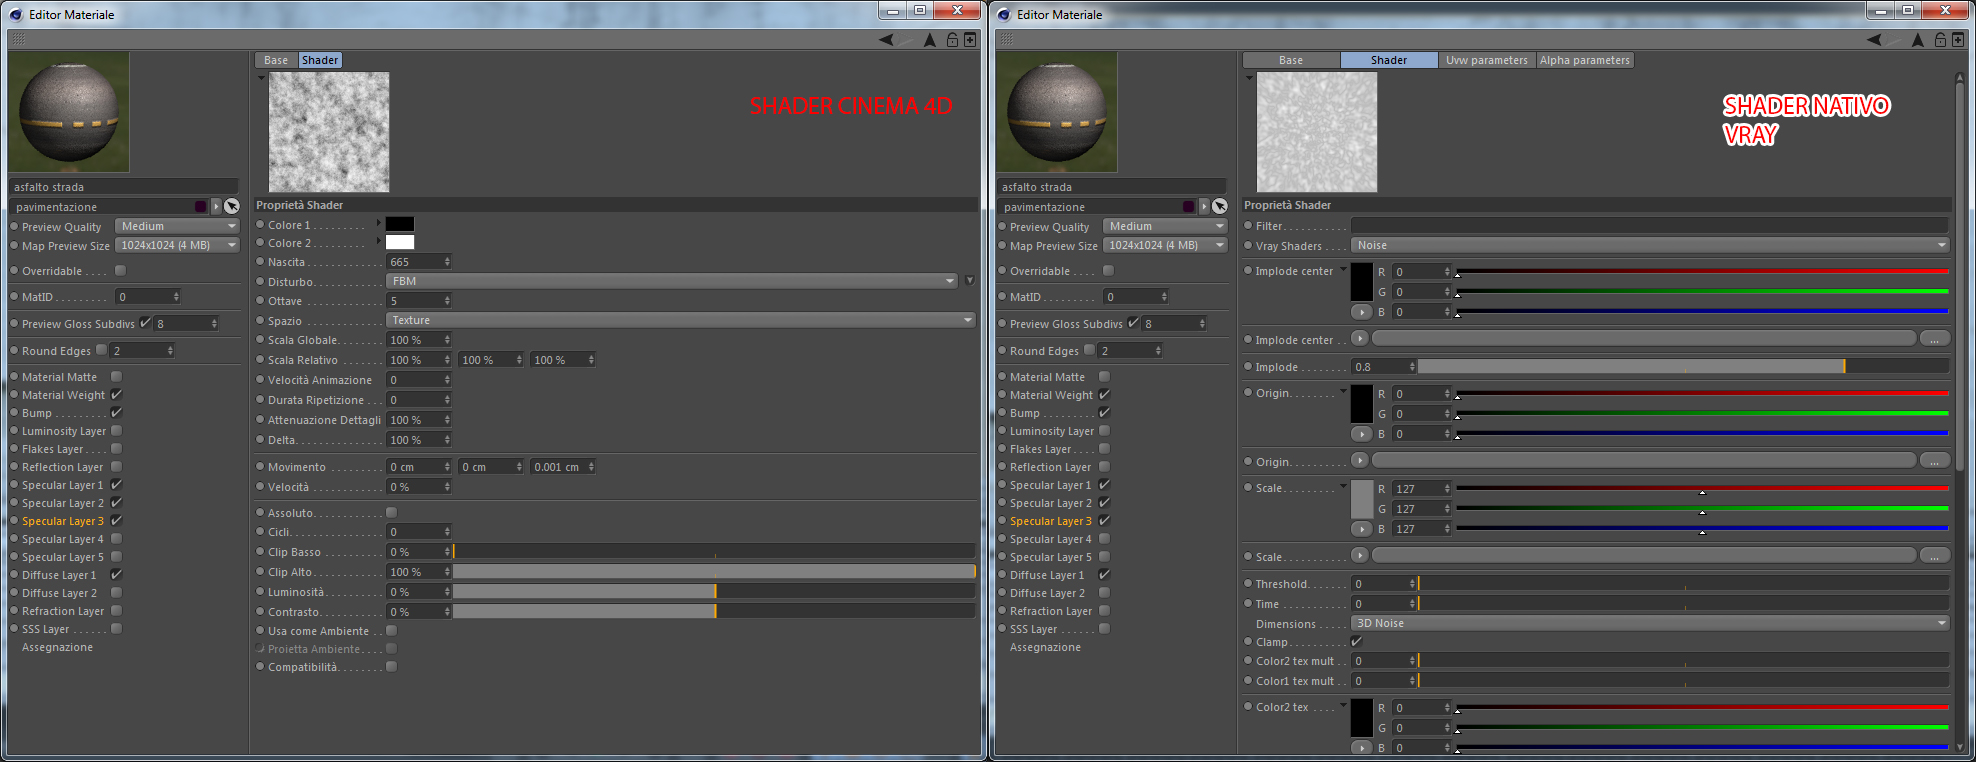
Task: Toggle Overridable checkbox in the left window
Action: [121, 271]
